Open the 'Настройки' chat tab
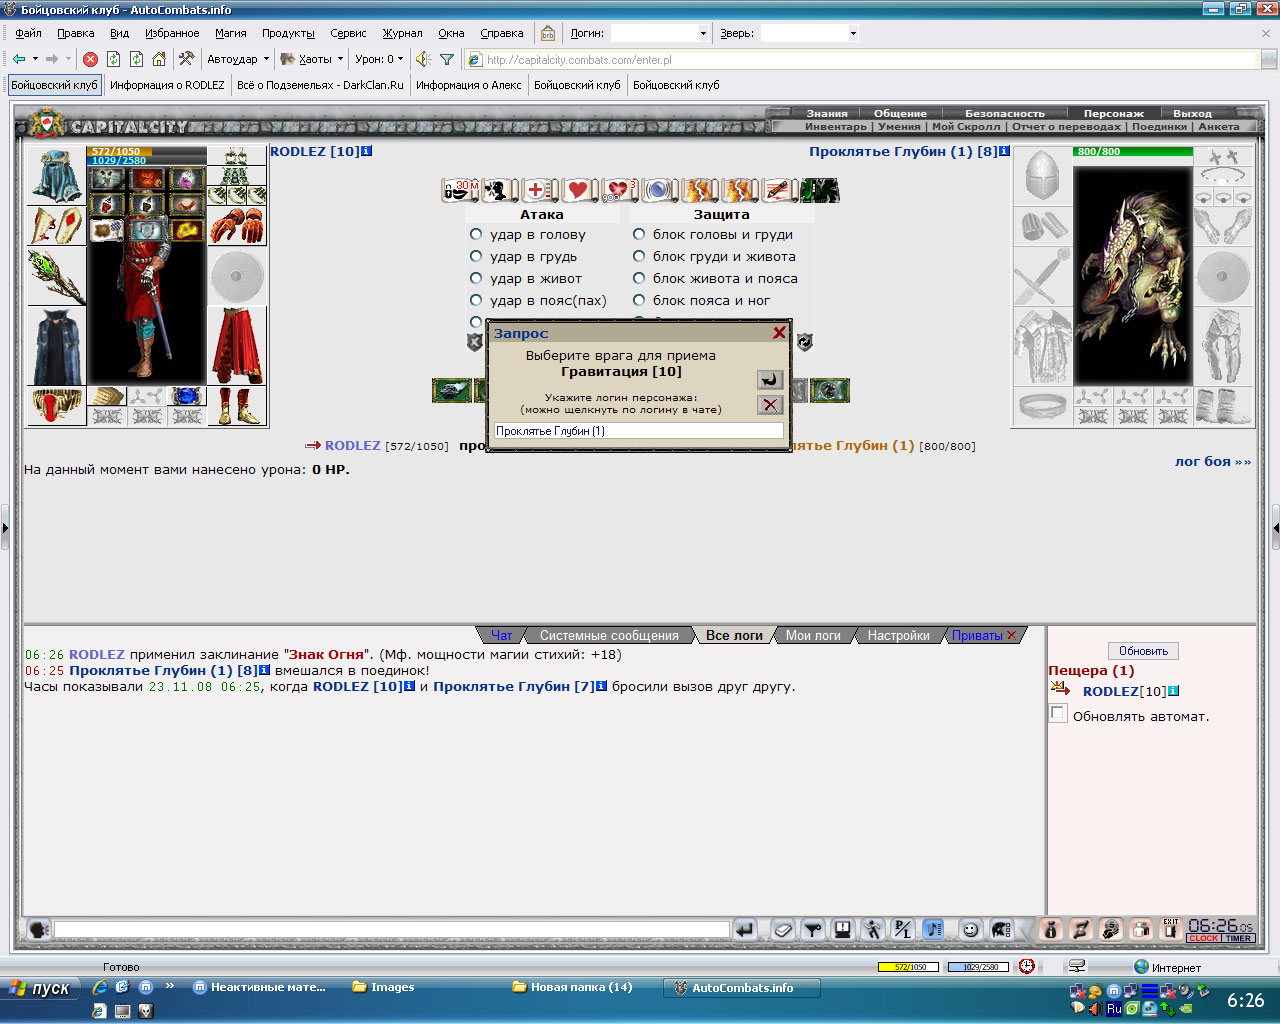Viewport: 1280px width, 1024px height. coord(898,635)
